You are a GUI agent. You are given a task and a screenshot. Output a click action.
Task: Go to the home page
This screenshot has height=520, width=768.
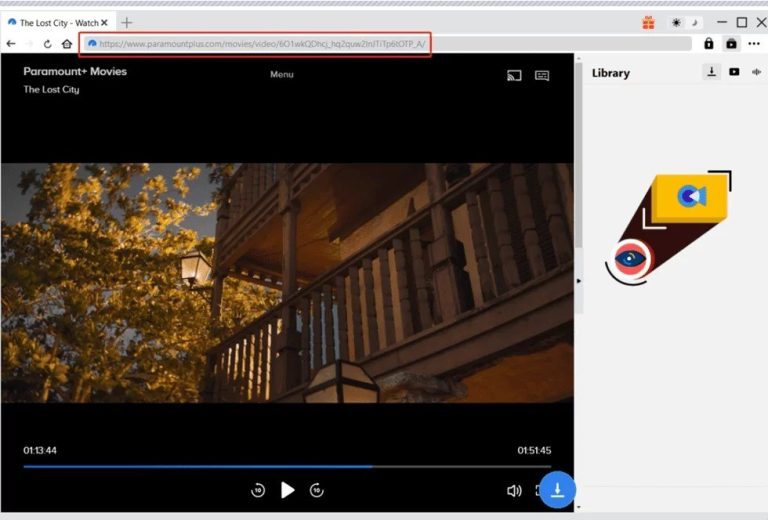(66, 44)
